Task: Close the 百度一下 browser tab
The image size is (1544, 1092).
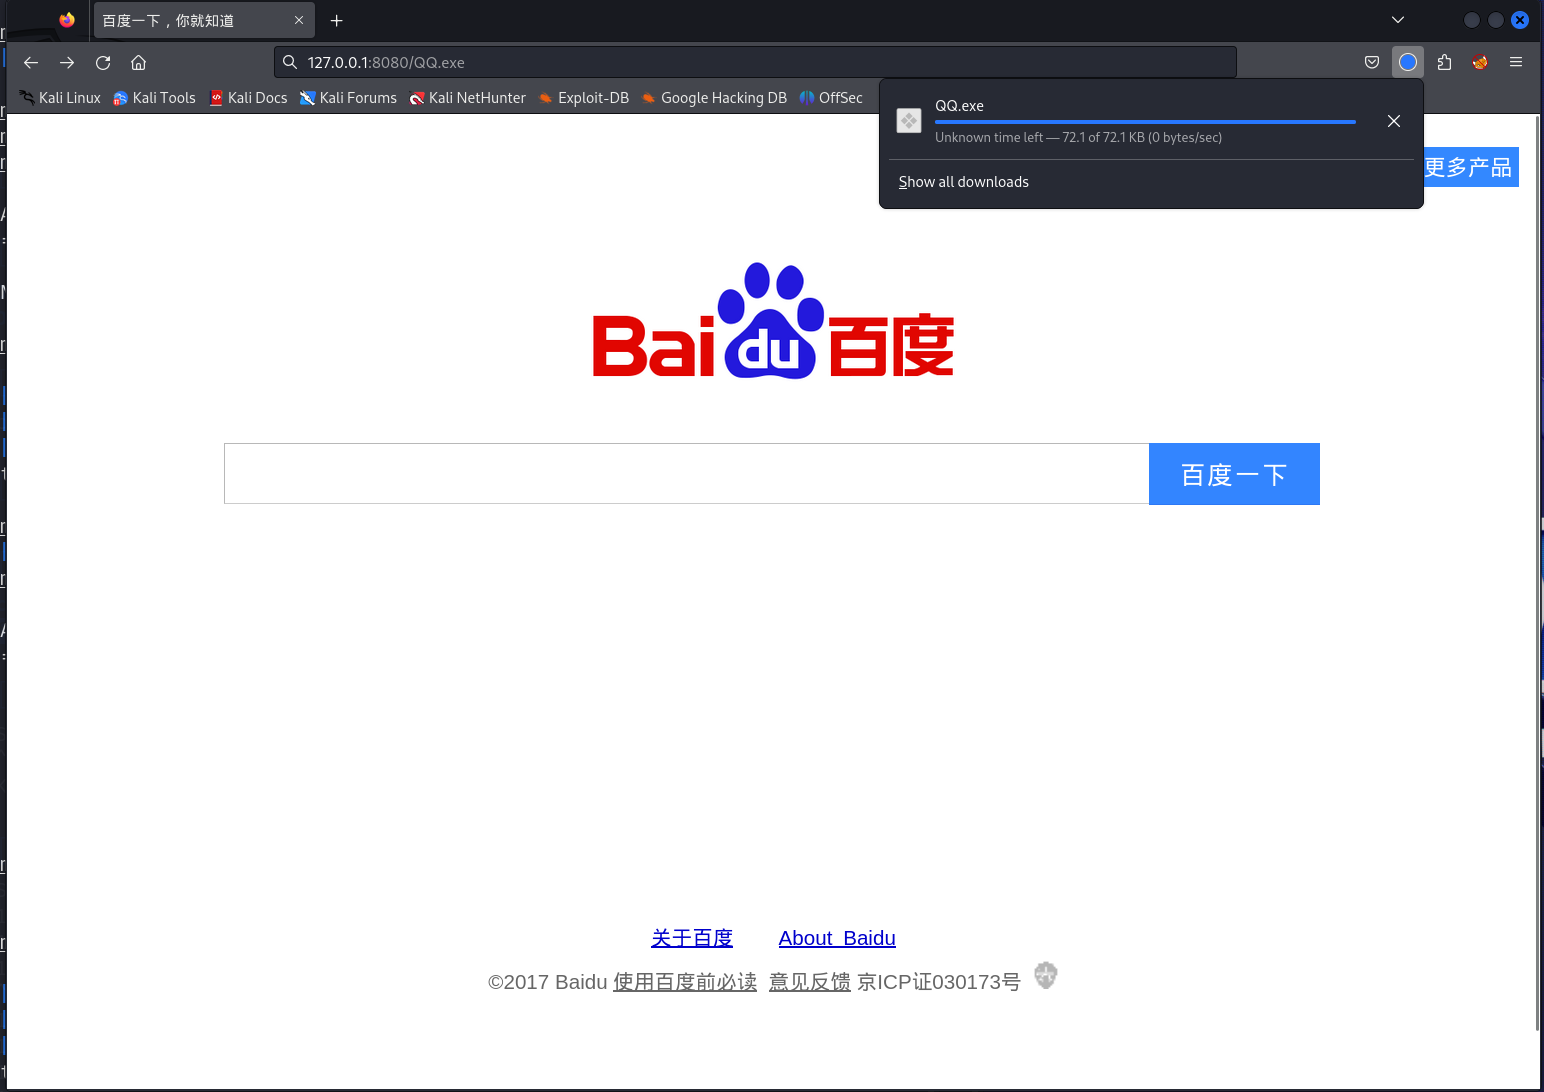Action: pyautogui.click(x=299, y=20)
